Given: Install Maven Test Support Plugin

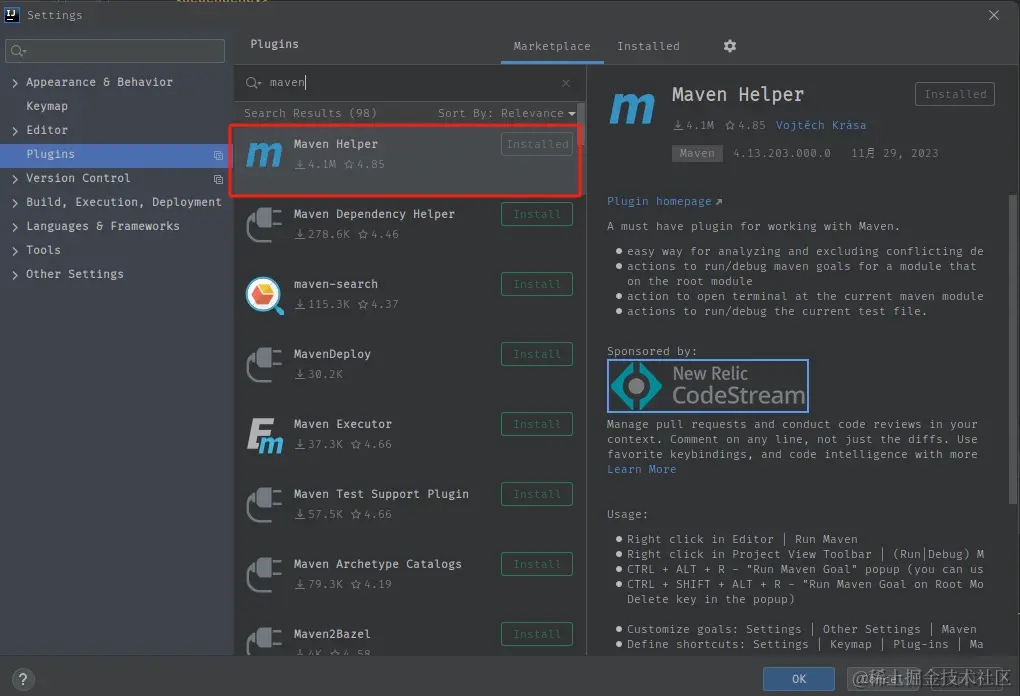Looking at the screenshot, I should (537, 494).
